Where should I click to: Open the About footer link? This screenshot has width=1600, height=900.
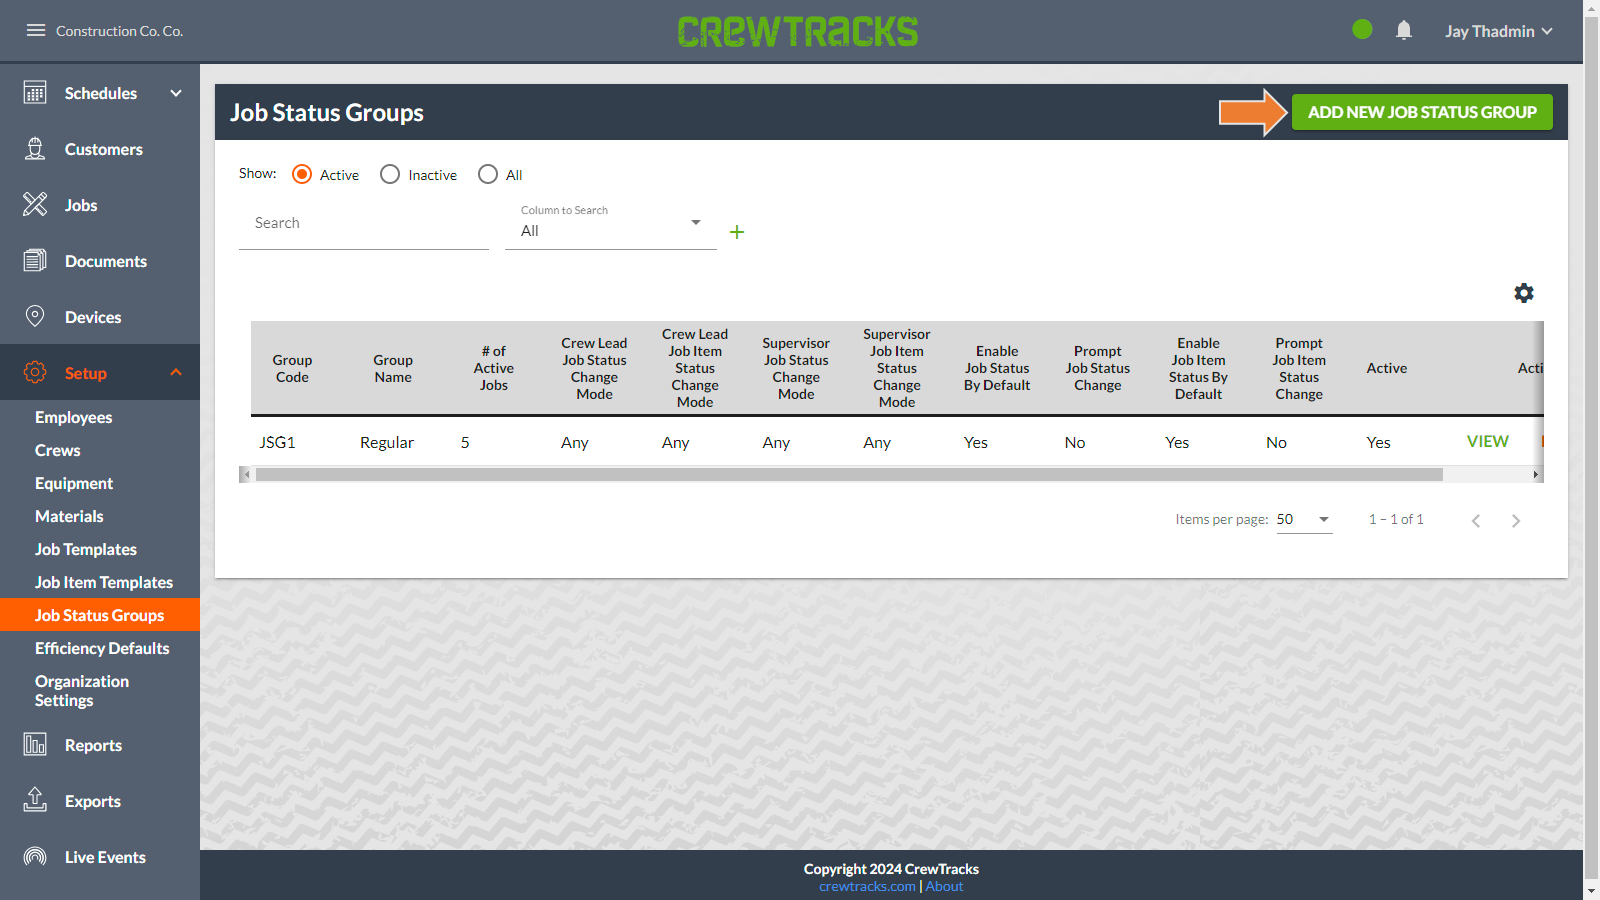(944, 886)
